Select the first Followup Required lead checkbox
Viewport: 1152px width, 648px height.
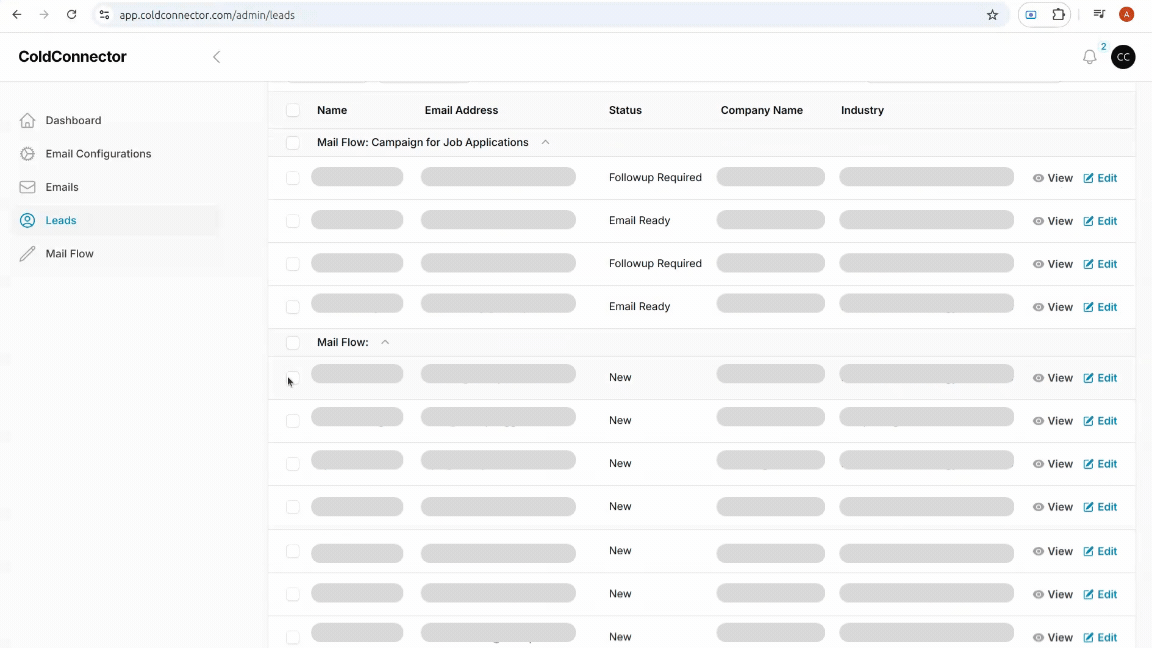293,178
